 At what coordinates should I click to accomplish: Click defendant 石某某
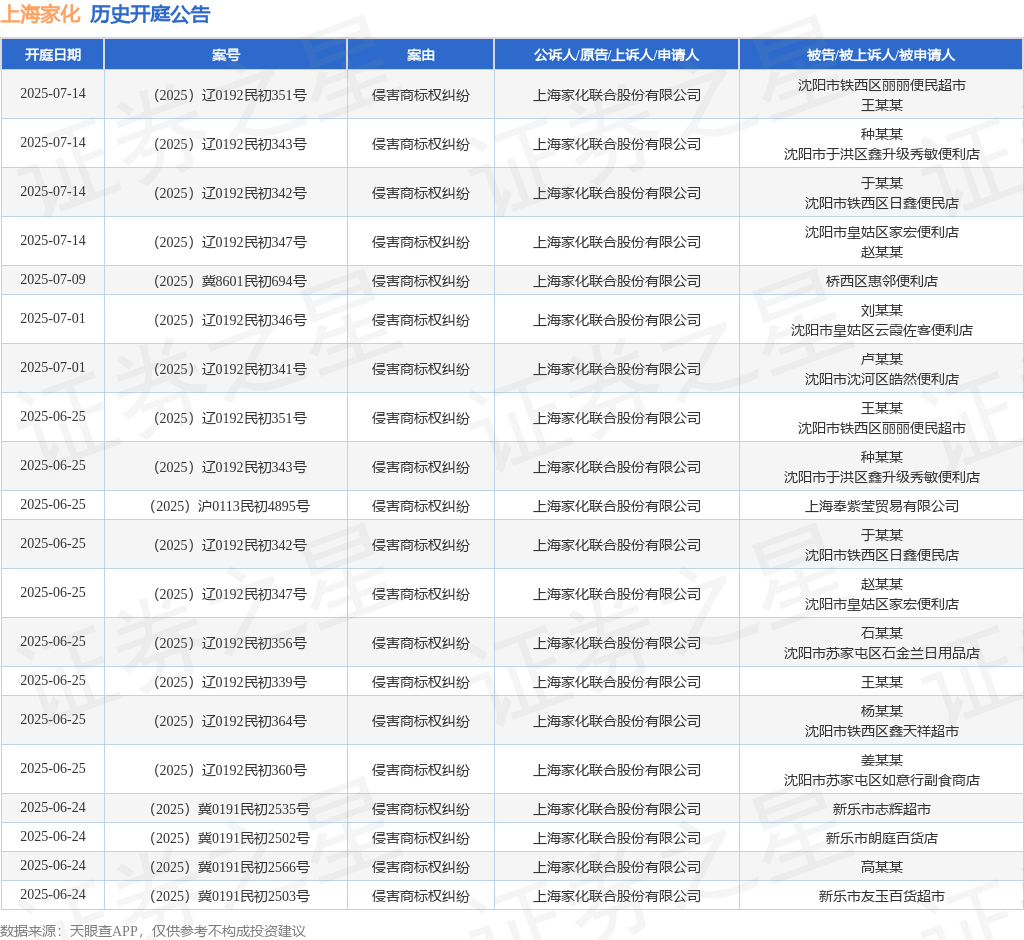pos(882,632)
